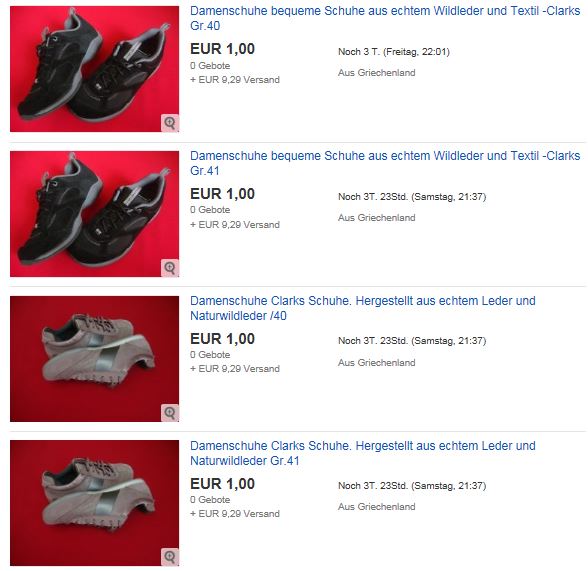View thumbnail of black Clarks Gr.41 shoes
The image size is (588, 571).
tap(94, 214)
